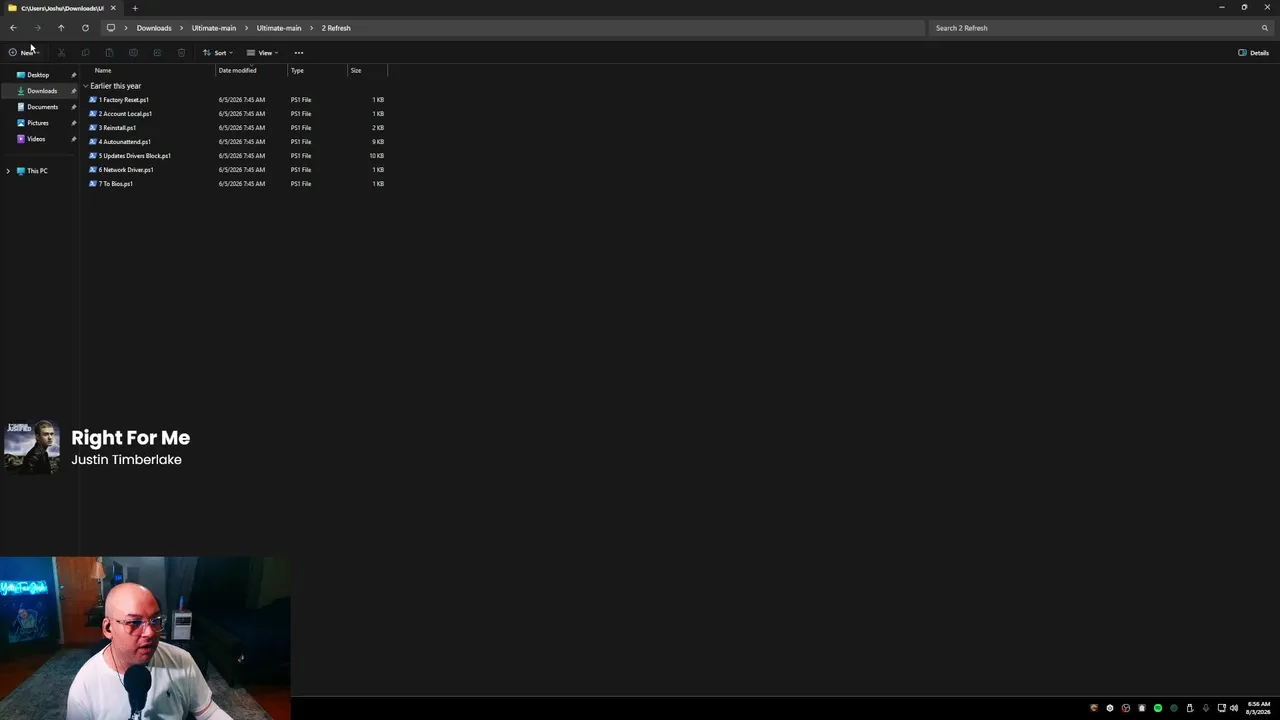The width and height of the screenshot is (1280, 720).
Task: Open the See more ellipsis menu
Action: 299,53
